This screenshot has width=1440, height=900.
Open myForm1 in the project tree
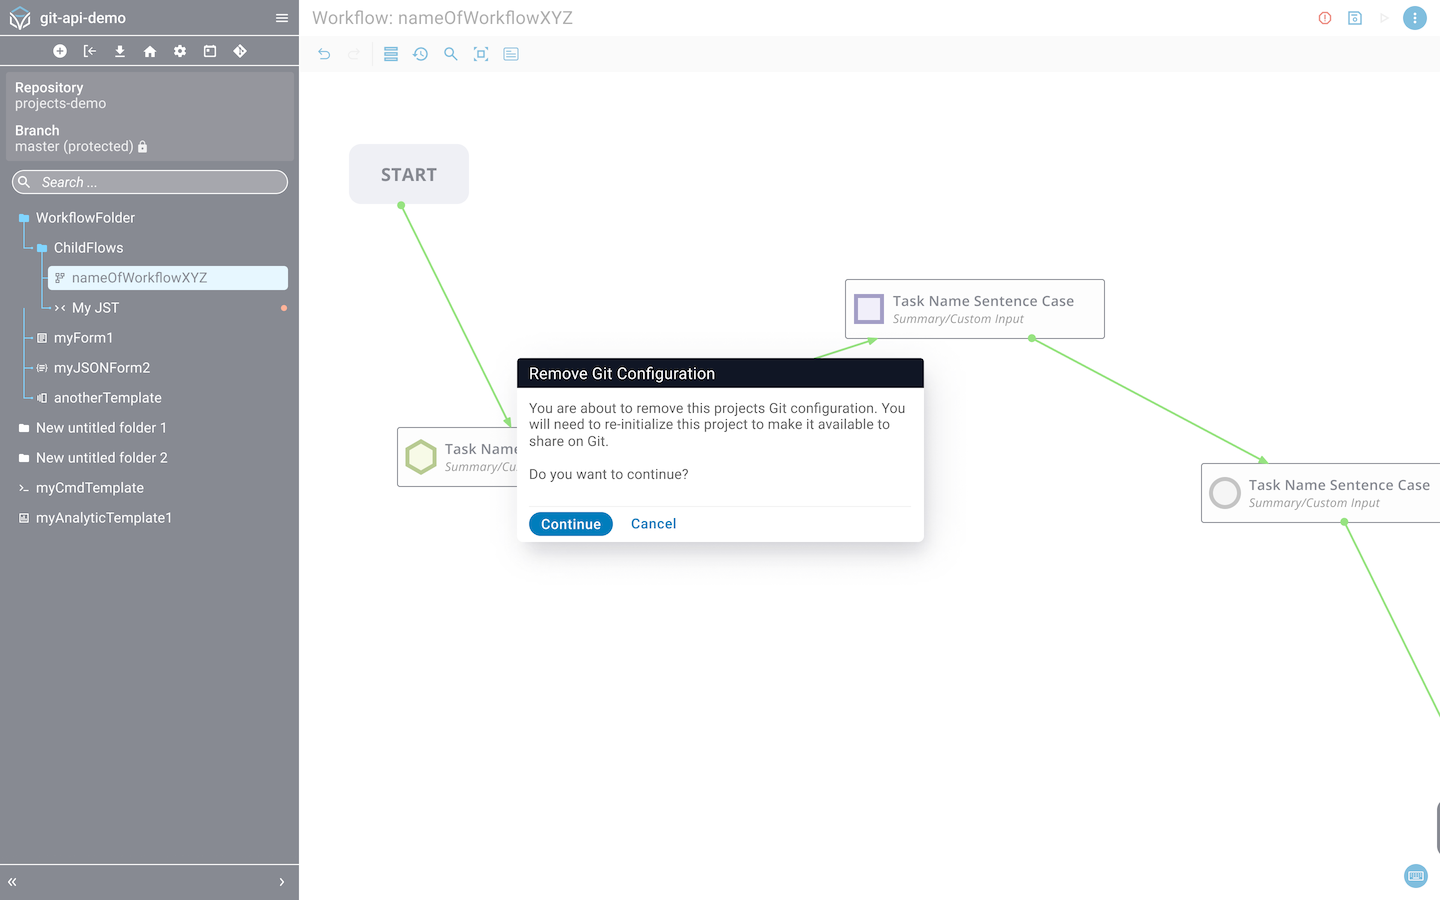83,338
